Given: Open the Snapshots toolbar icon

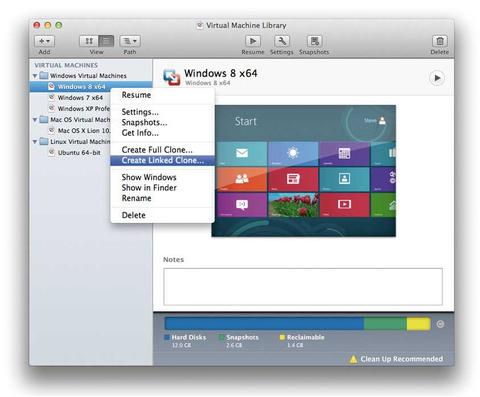Looking at the screenshot, I should click(x=314, y=41).
